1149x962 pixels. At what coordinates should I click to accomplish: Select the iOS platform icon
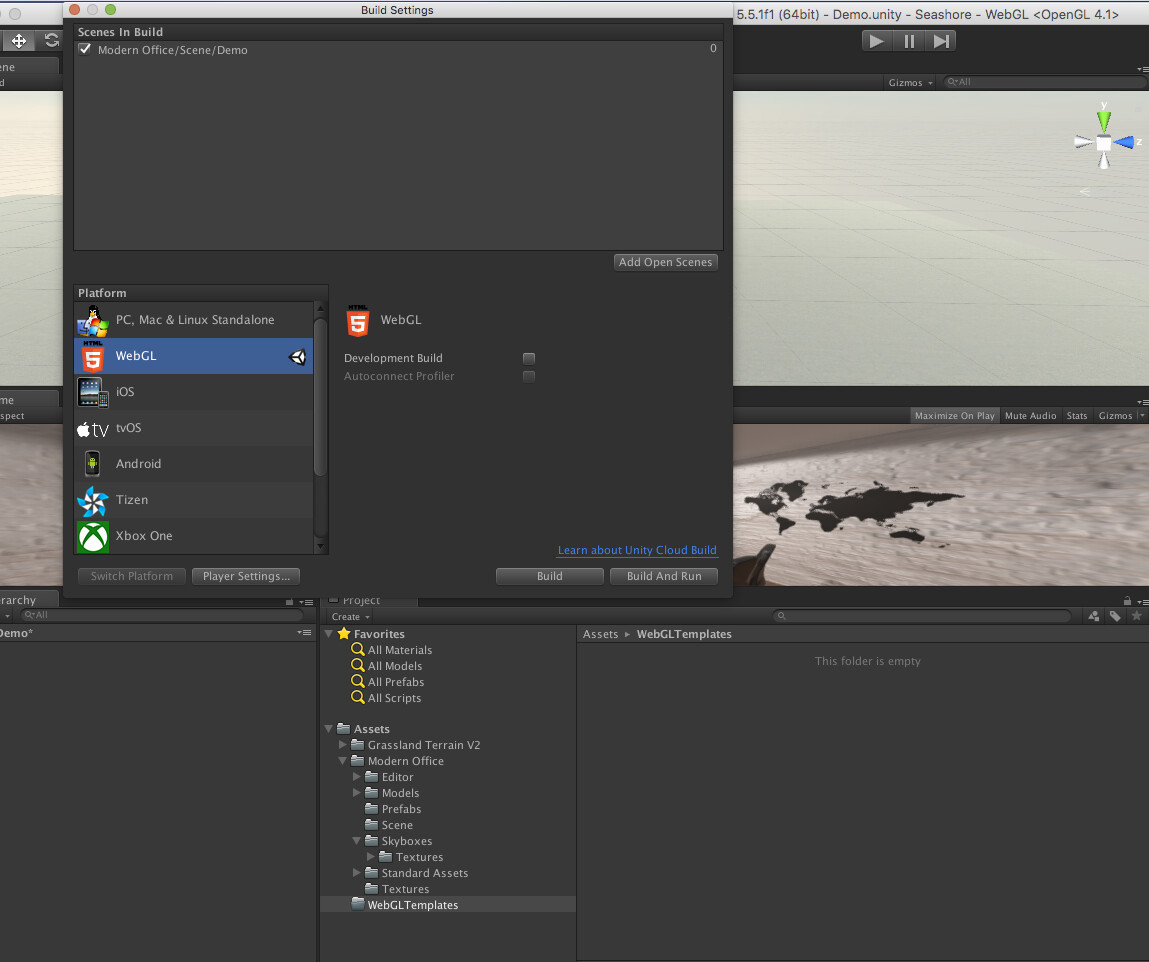click(91, 391)
